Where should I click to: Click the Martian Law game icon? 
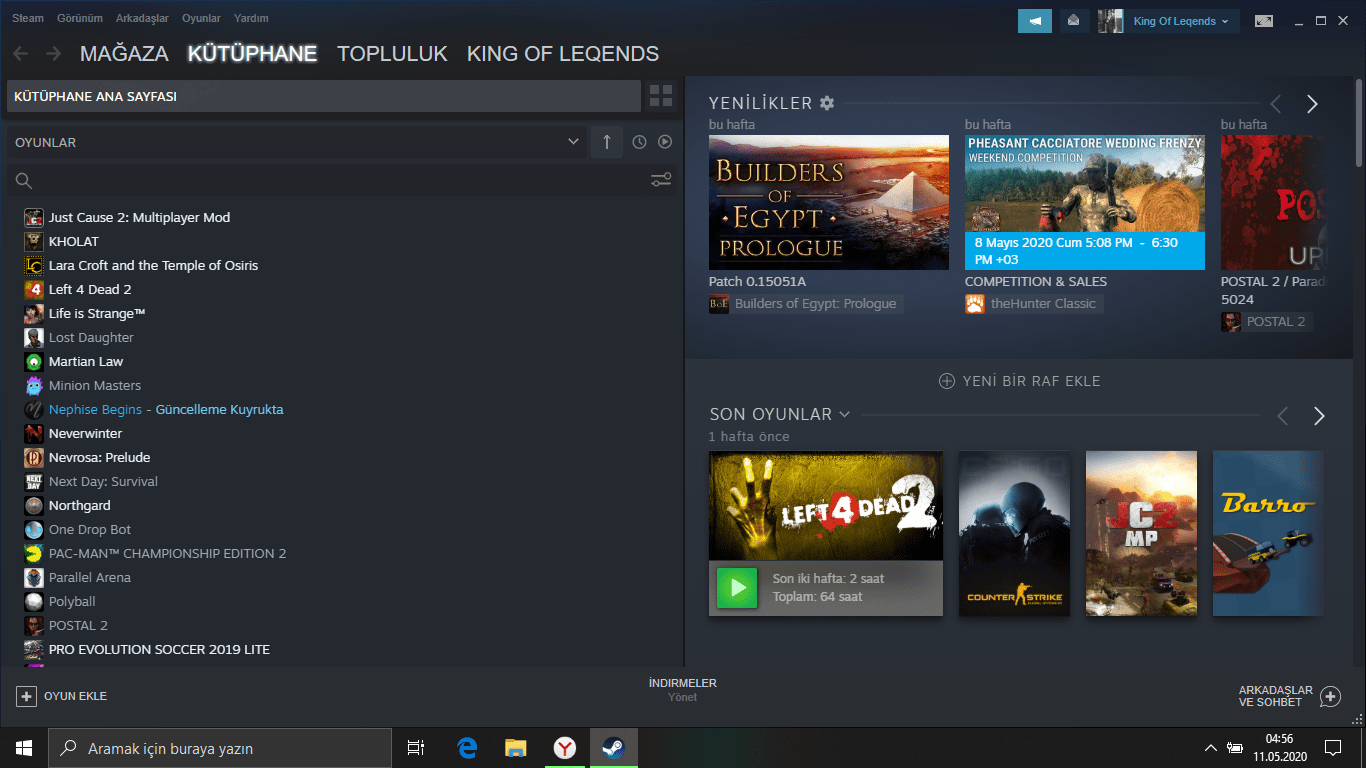[x=34, y=361]
